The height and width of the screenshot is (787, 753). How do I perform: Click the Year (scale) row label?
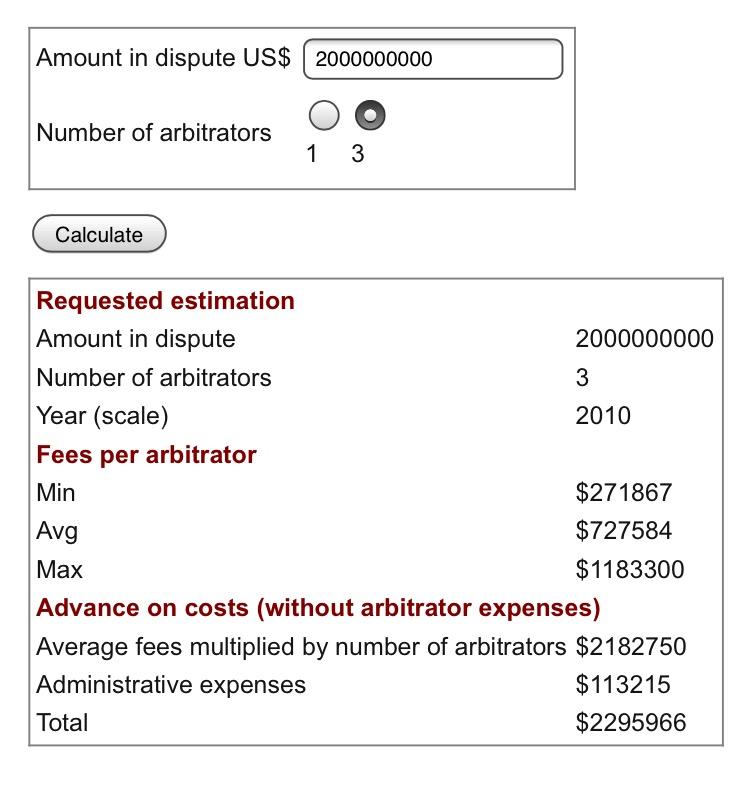click(102, 416)
